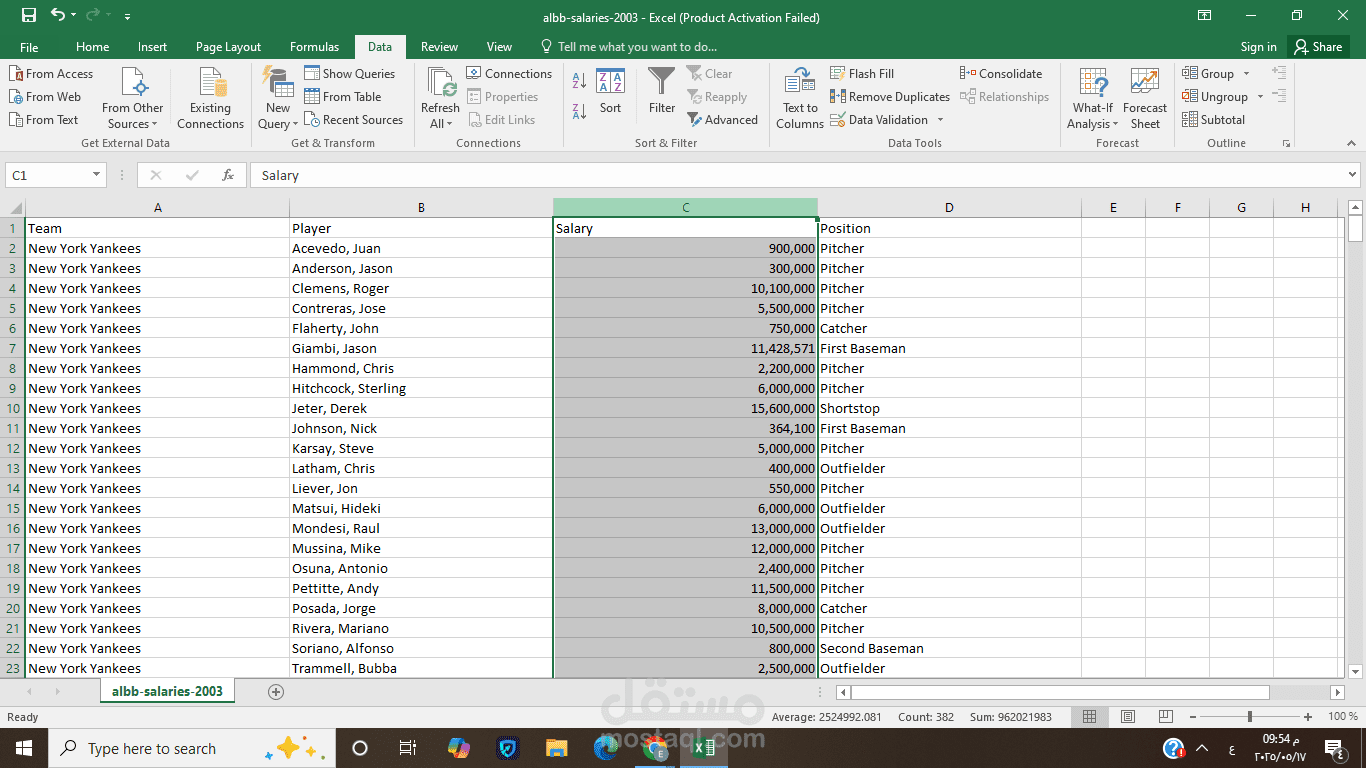Switch to the Insert tab
This screenshot has height=768, width=1366.
pos(153,47)
